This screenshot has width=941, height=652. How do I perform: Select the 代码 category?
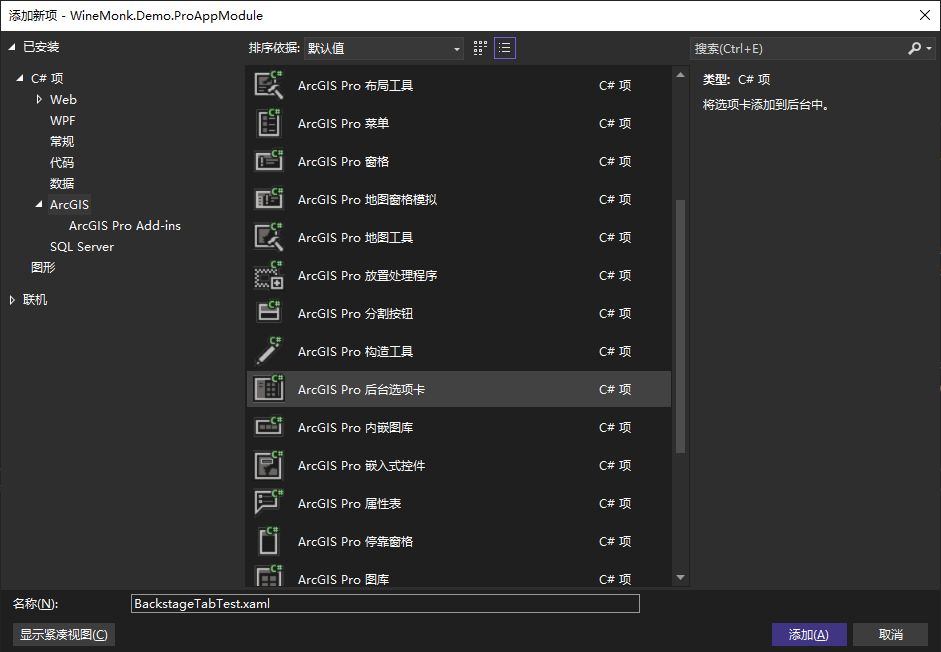point(62,162)
